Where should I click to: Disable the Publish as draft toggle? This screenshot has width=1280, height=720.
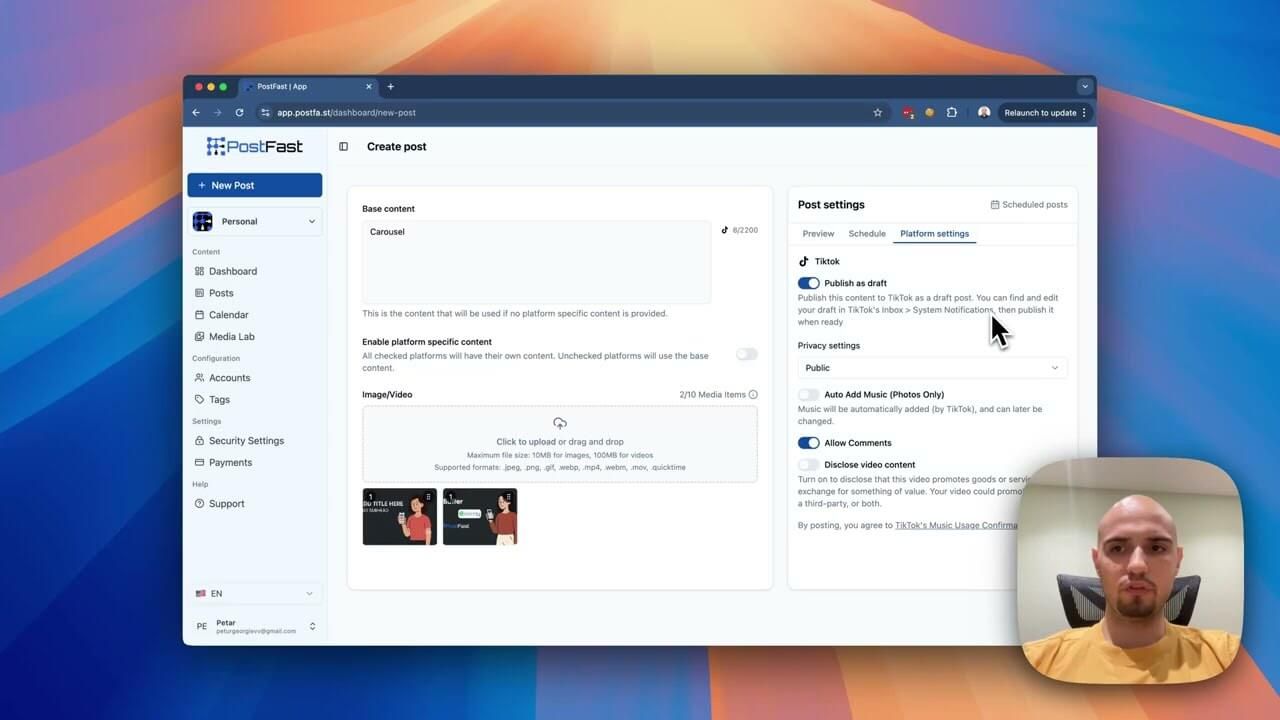click(808, 283)
